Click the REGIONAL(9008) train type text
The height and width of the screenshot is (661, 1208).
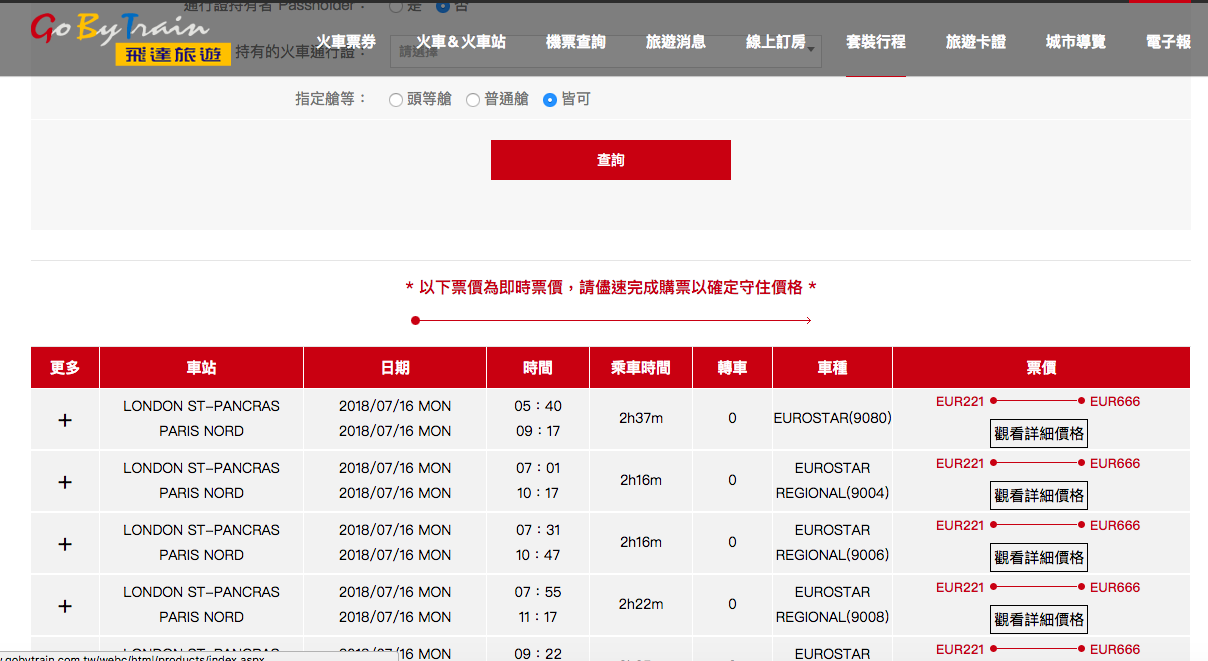click(832, 617)
